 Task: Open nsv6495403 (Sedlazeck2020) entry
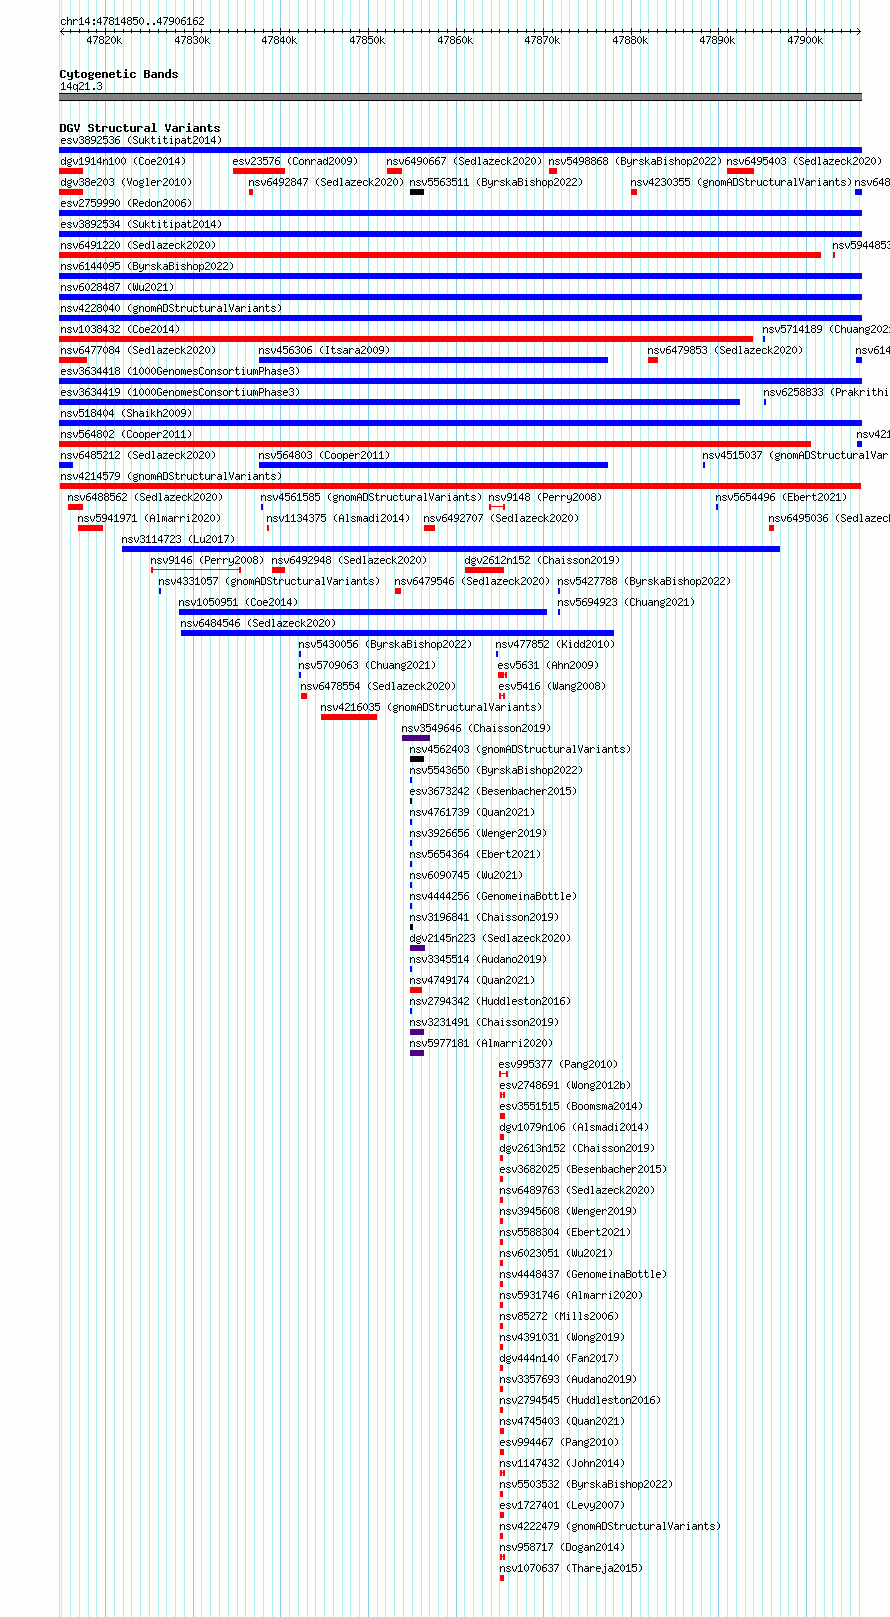tap(805, 161)
